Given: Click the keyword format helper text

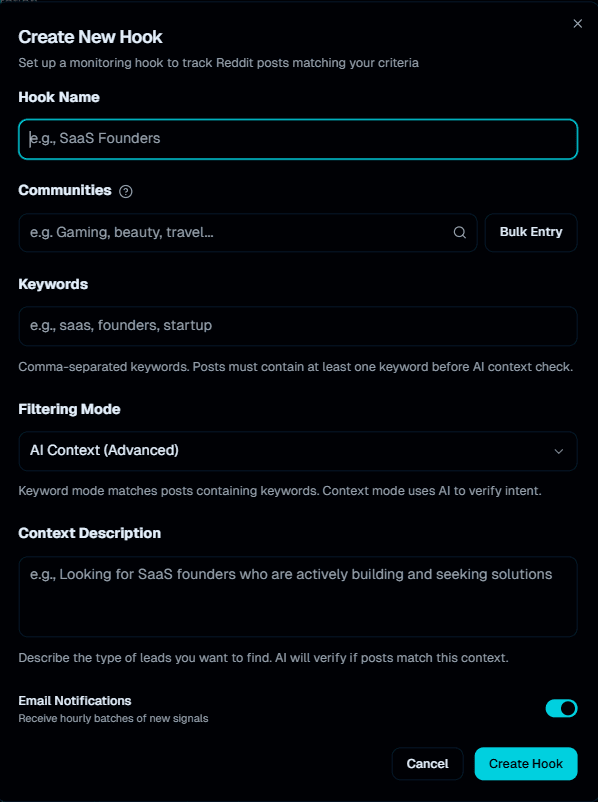Looking at the screenshot, I should [x=297, y=367].
